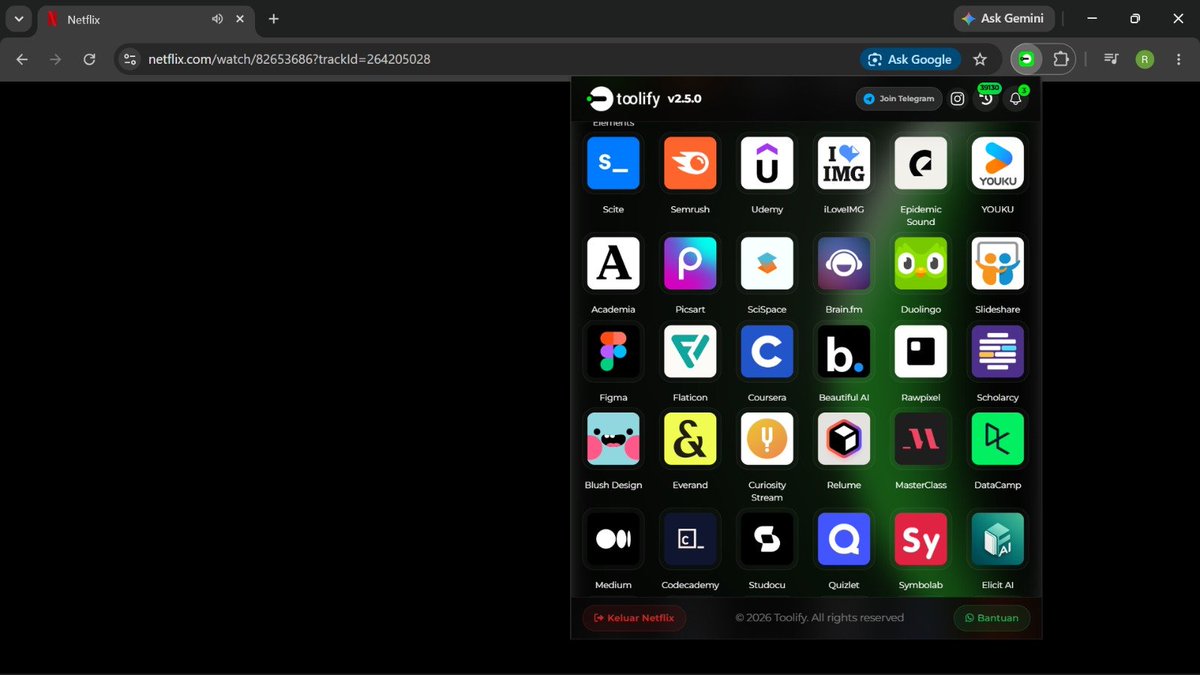Open the Chrome profile avatar R
The height and width of the screenshot is (675, 1200).
(x=1145, y=59)
